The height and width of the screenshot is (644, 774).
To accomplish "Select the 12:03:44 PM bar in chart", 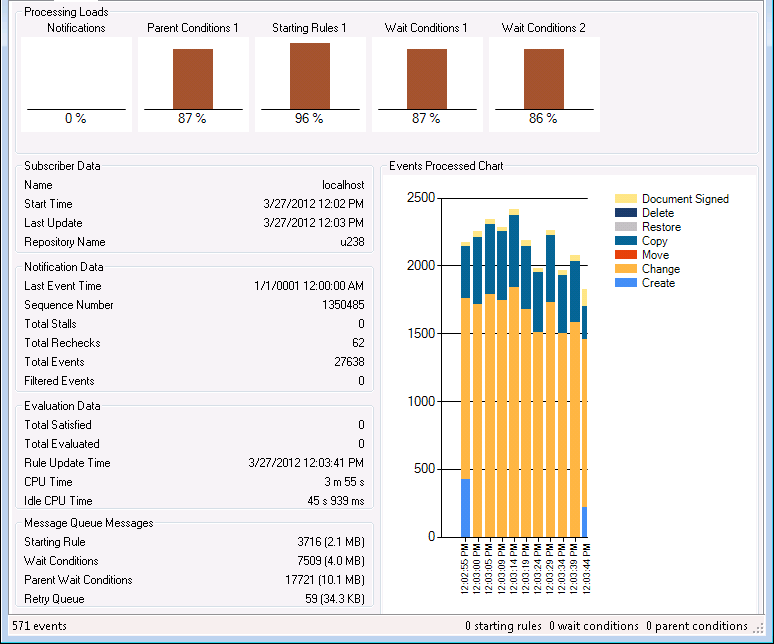I will point(585,420).
